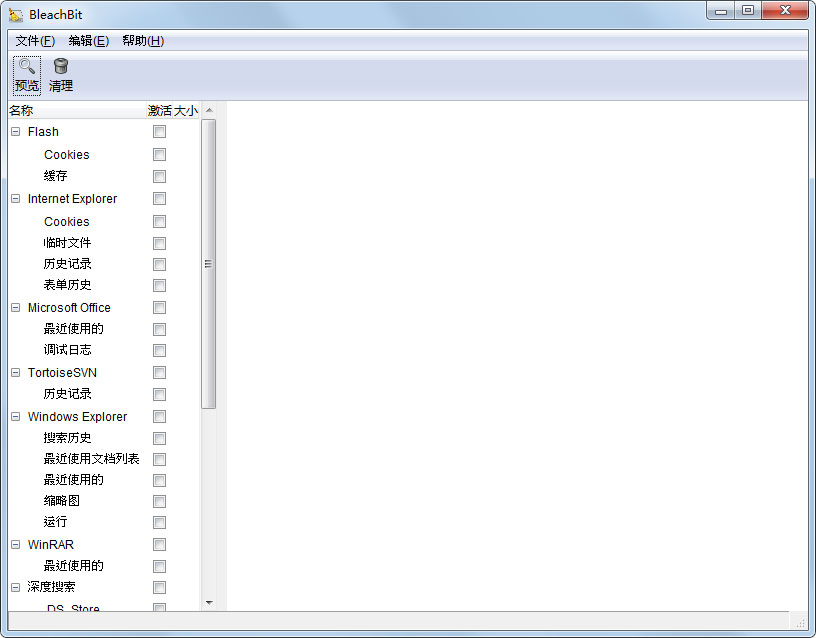Collapse the WinRAR tree group
Screen dimensions: 816x638
(16, 545)
